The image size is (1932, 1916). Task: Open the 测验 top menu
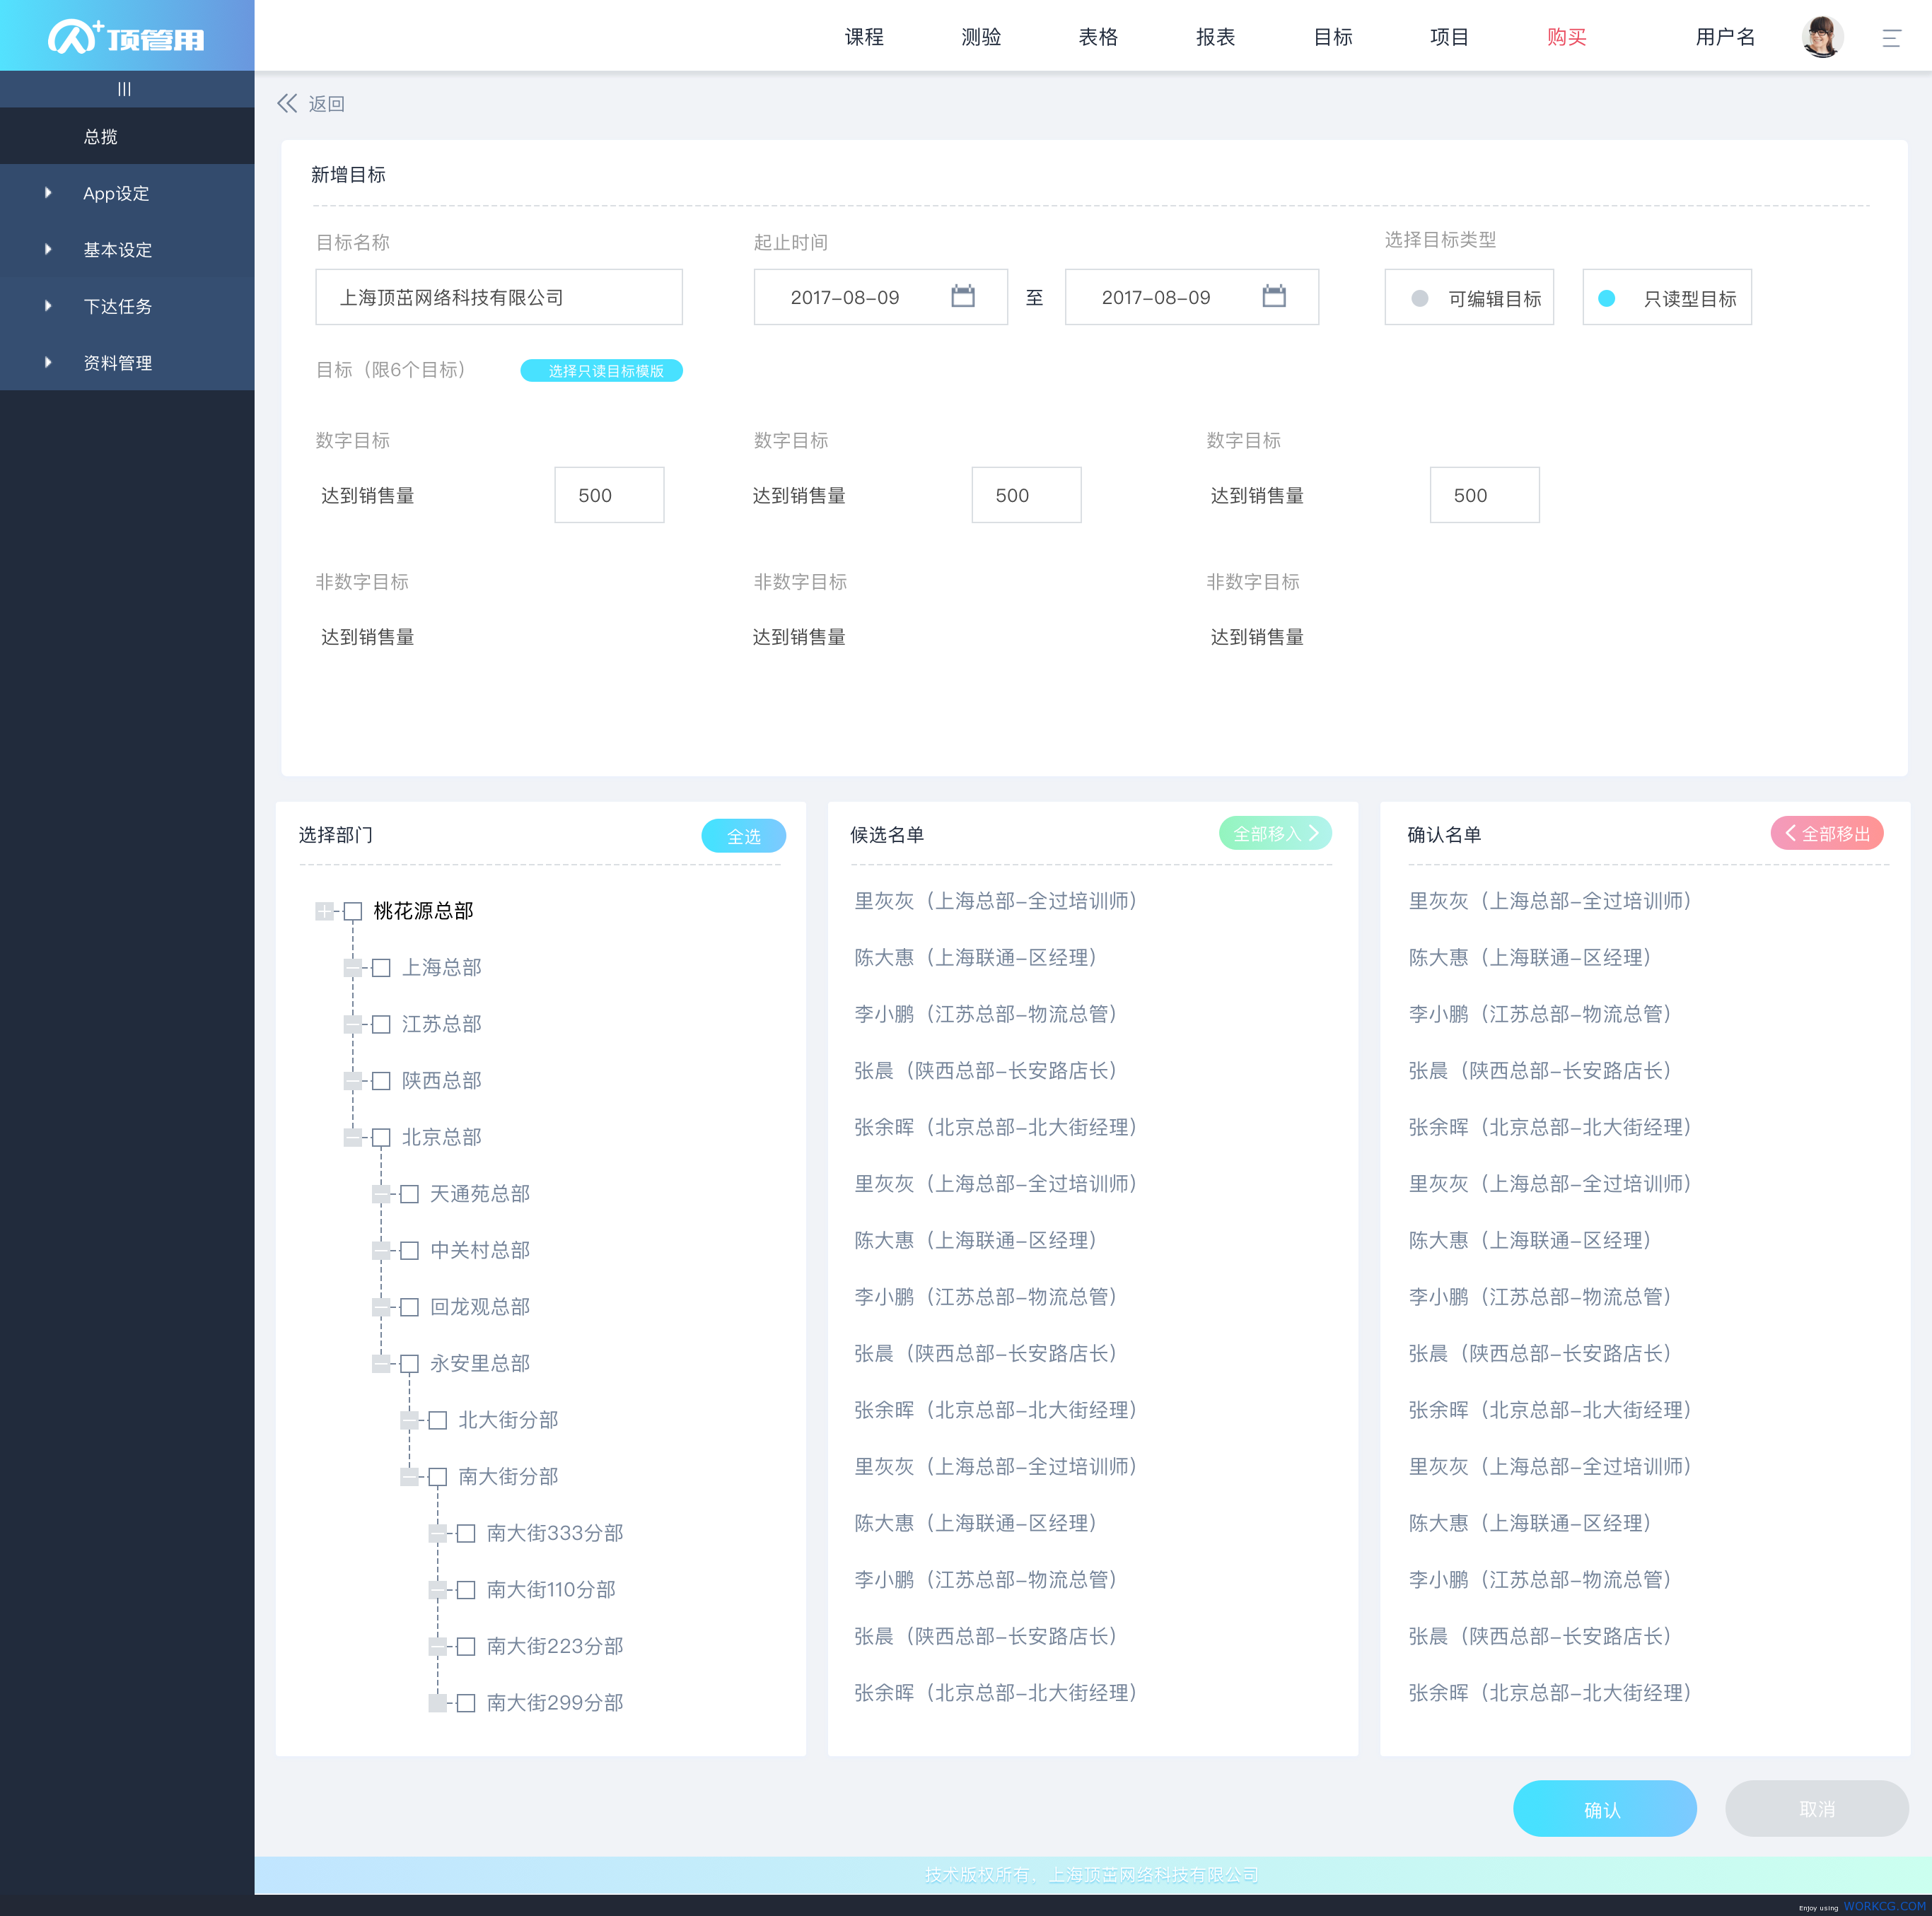point(981,37)
